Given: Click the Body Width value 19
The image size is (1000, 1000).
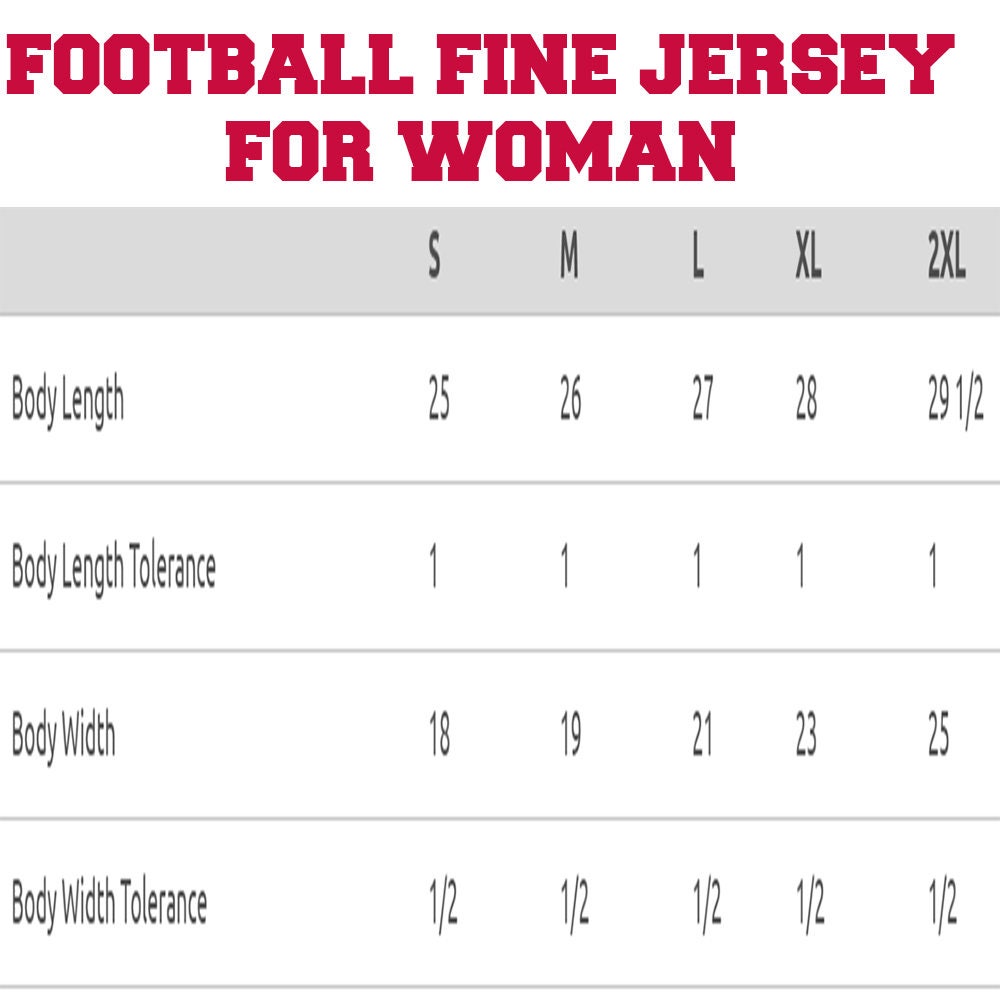Looking at the screenshot, I should click(x=571, y=733).
